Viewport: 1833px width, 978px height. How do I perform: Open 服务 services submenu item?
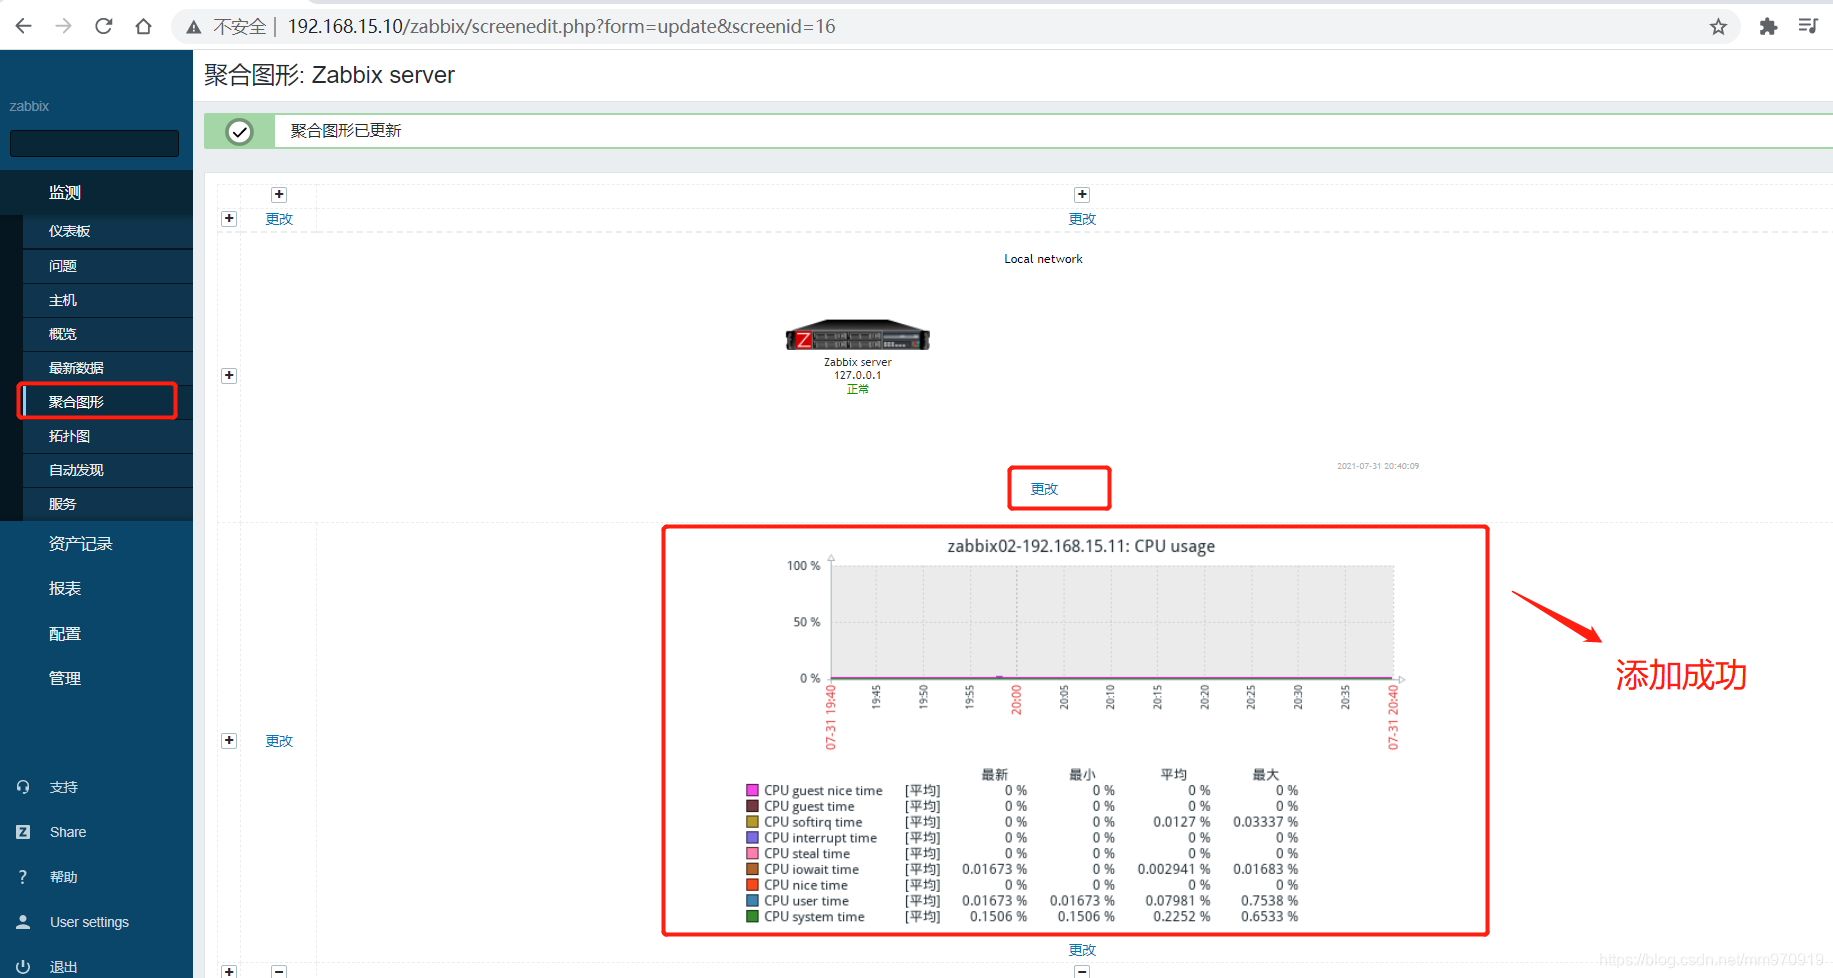(62, 504)
